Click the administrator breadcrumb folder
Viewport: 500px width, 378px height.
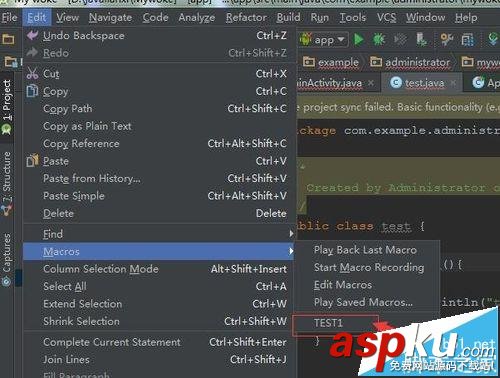click(x=410, y=62)
